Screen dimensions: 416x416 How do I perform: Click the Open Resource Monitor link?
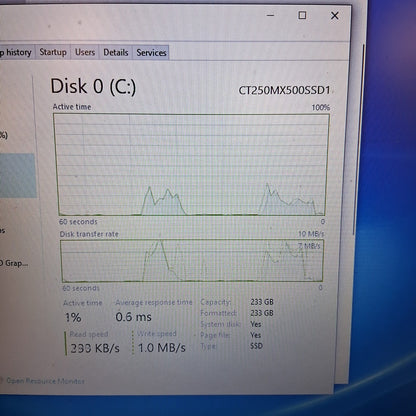45,381
